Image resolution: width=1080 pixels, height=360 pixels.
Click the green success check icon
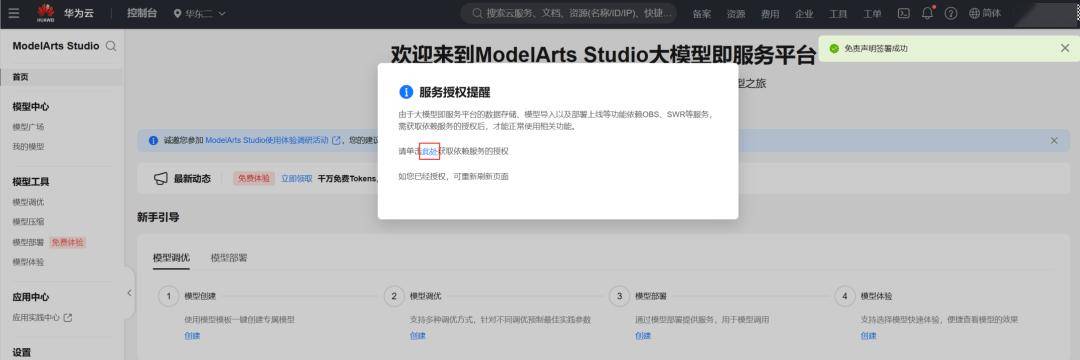coord(834,48)
